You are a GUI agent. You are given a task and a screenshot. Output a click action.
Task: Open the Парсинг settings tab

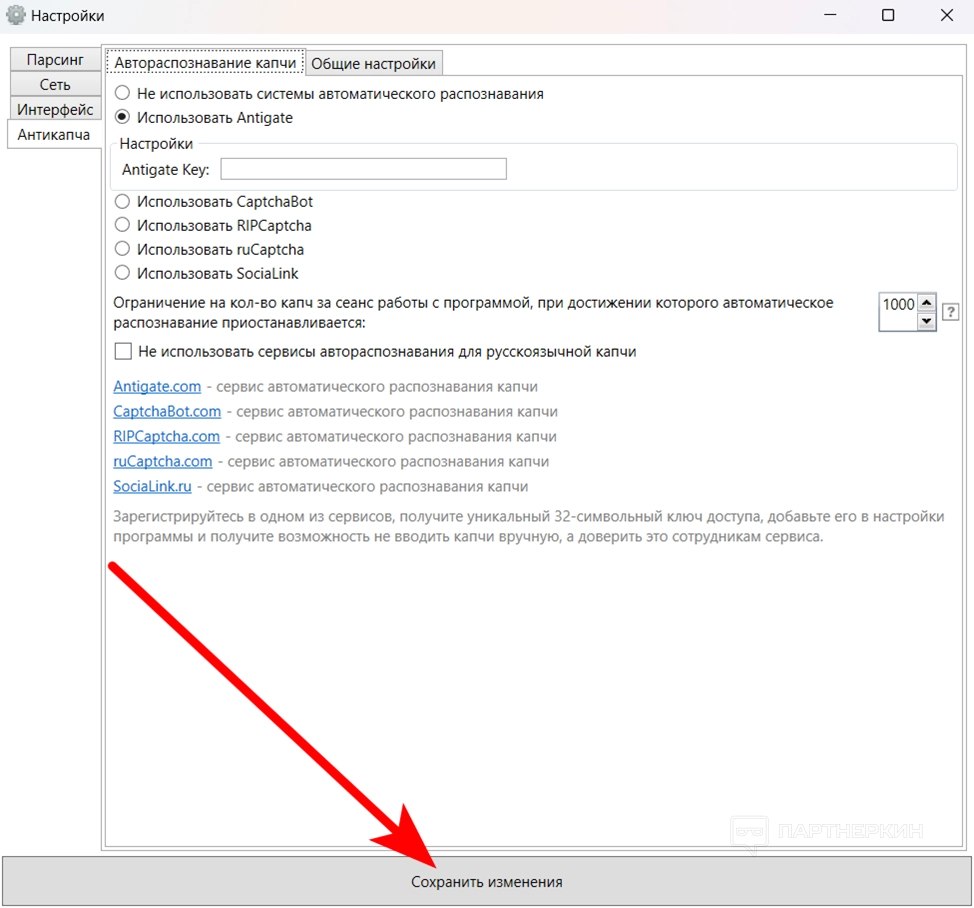55,60
